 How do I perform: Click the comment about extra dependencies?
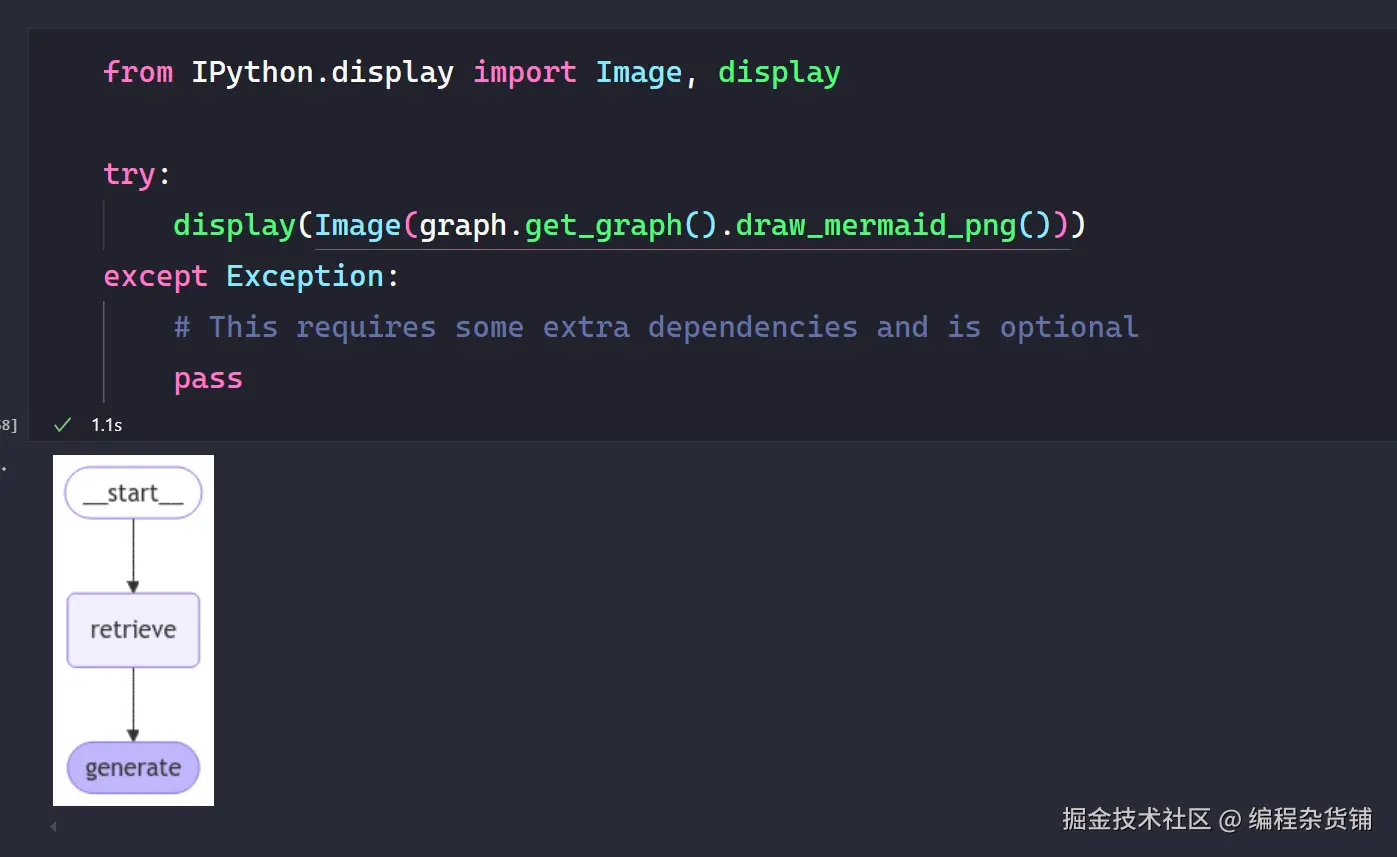click(x=657, y=326)
